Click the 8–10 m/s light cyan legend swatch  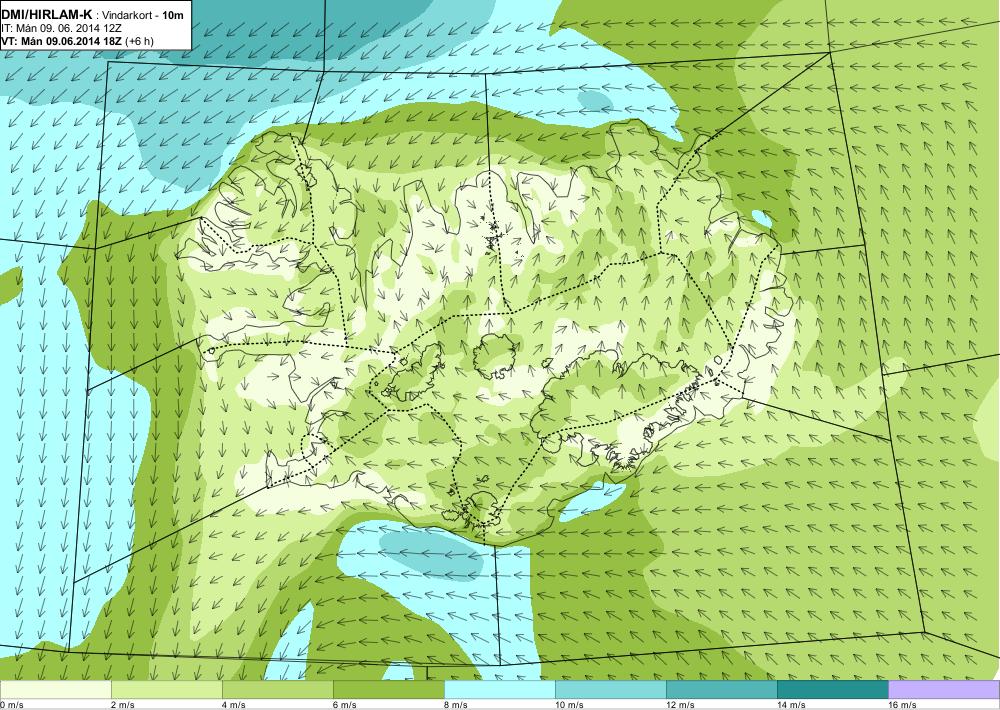499,690
